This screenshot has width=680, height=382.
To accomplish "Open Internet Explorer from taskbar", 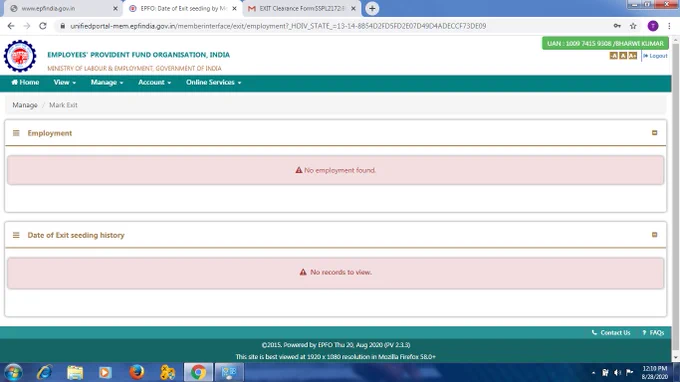I will click(x=44, y=372).
